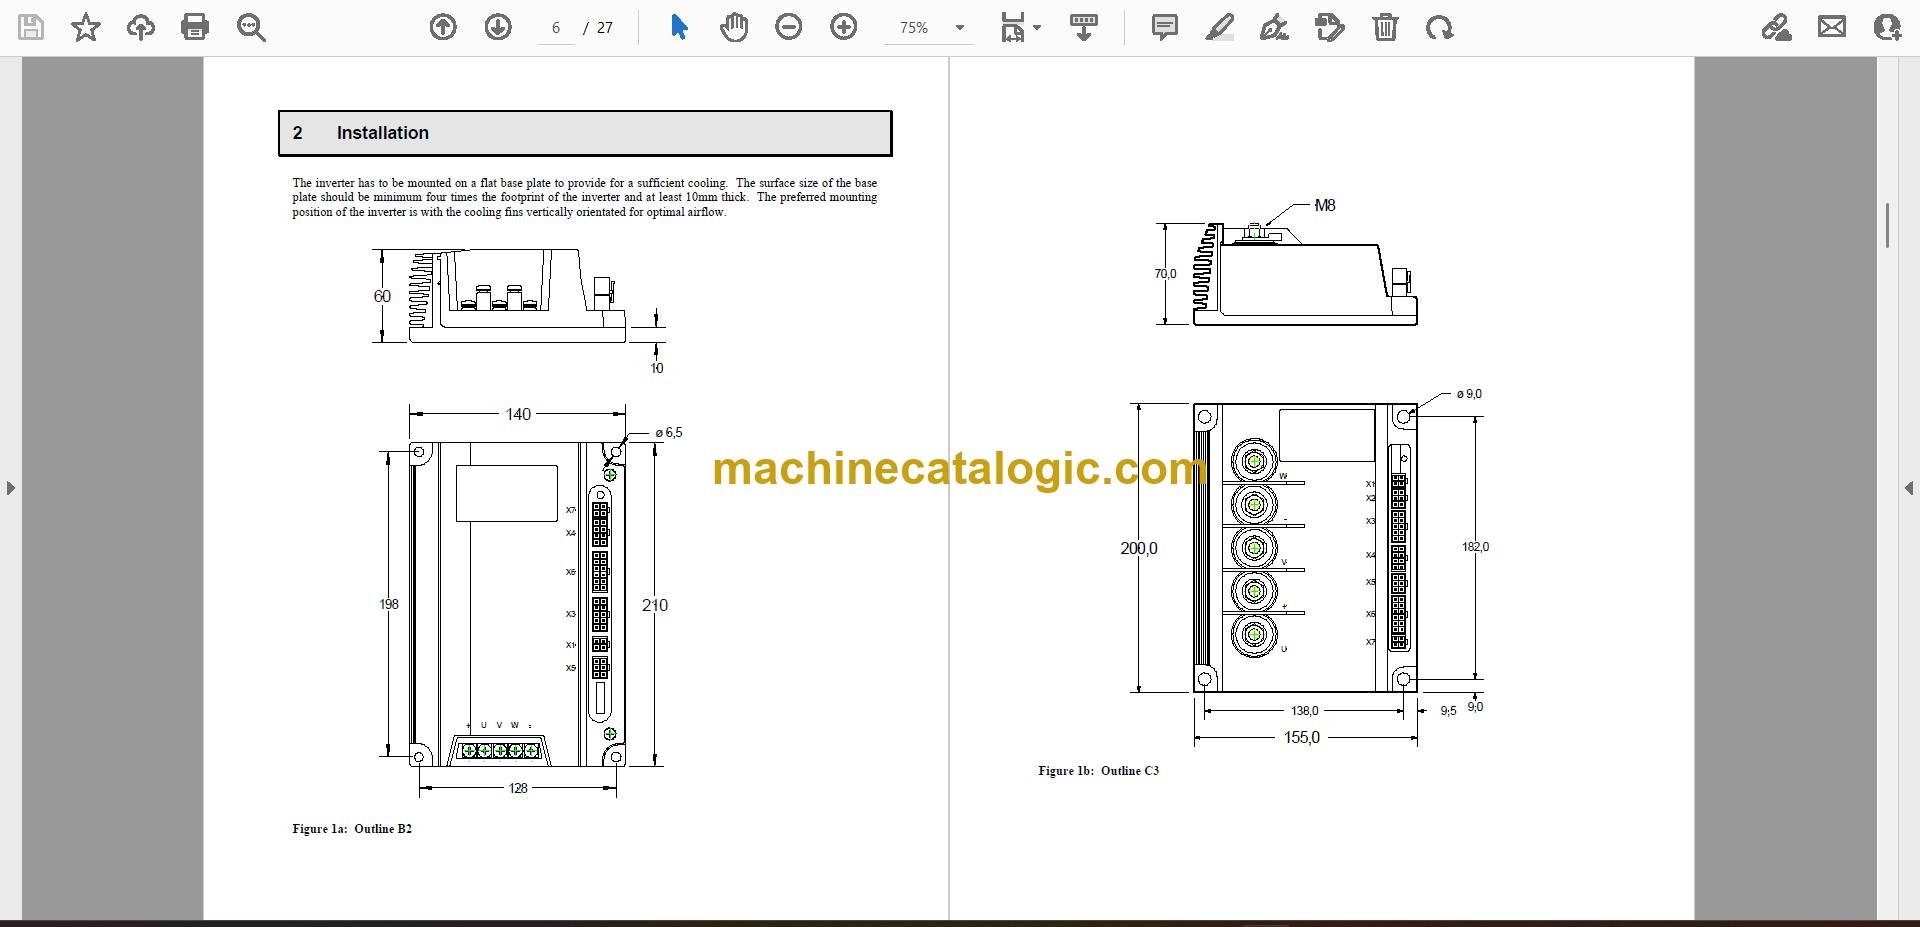Click the ø 9,0 hole diameter label
This screenshot has width=1920, height=927.
(1469, 394)
